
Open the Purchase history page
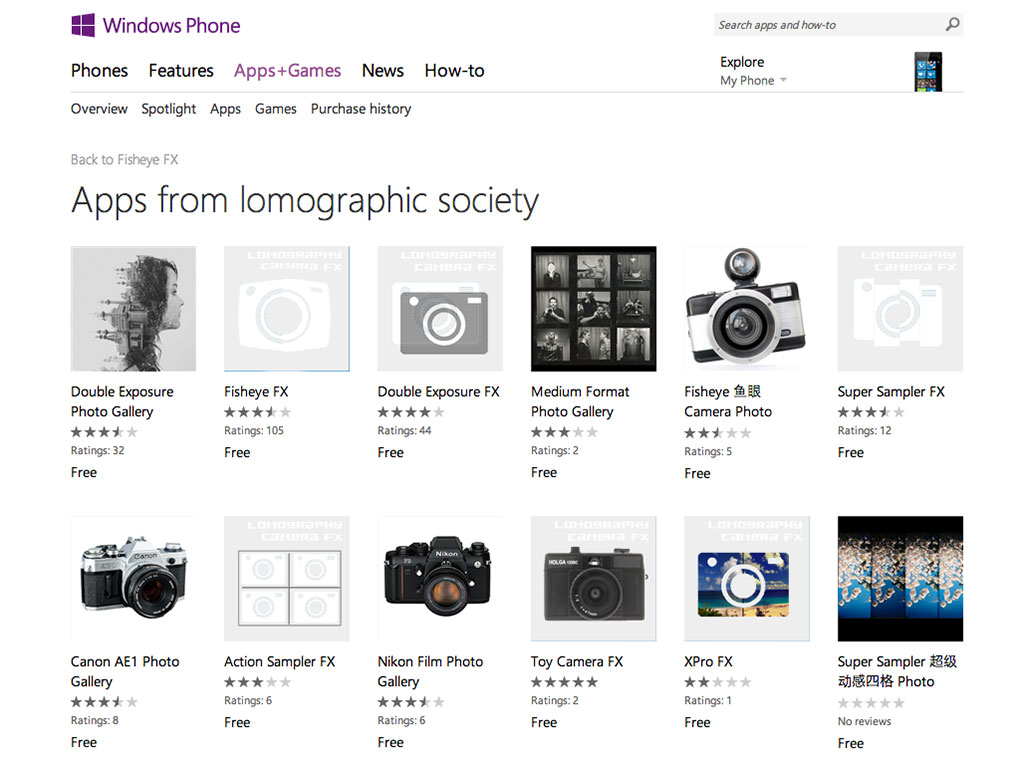[x=361, y=109]
